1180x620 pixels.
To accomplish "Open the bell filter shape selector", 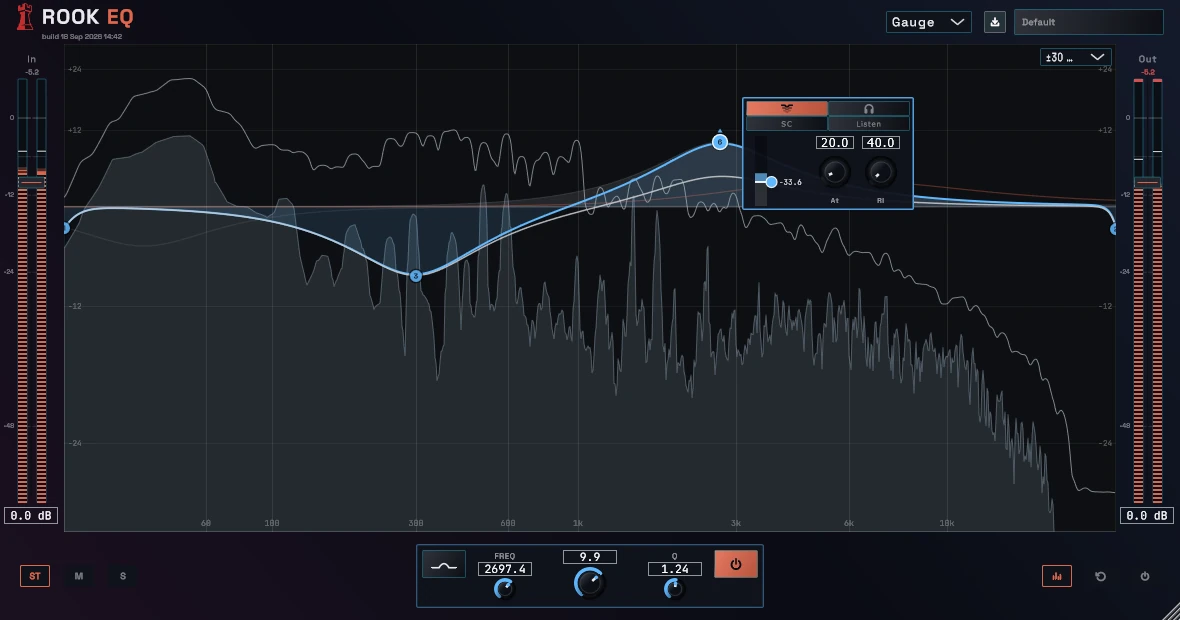I will tap(444, 564).
